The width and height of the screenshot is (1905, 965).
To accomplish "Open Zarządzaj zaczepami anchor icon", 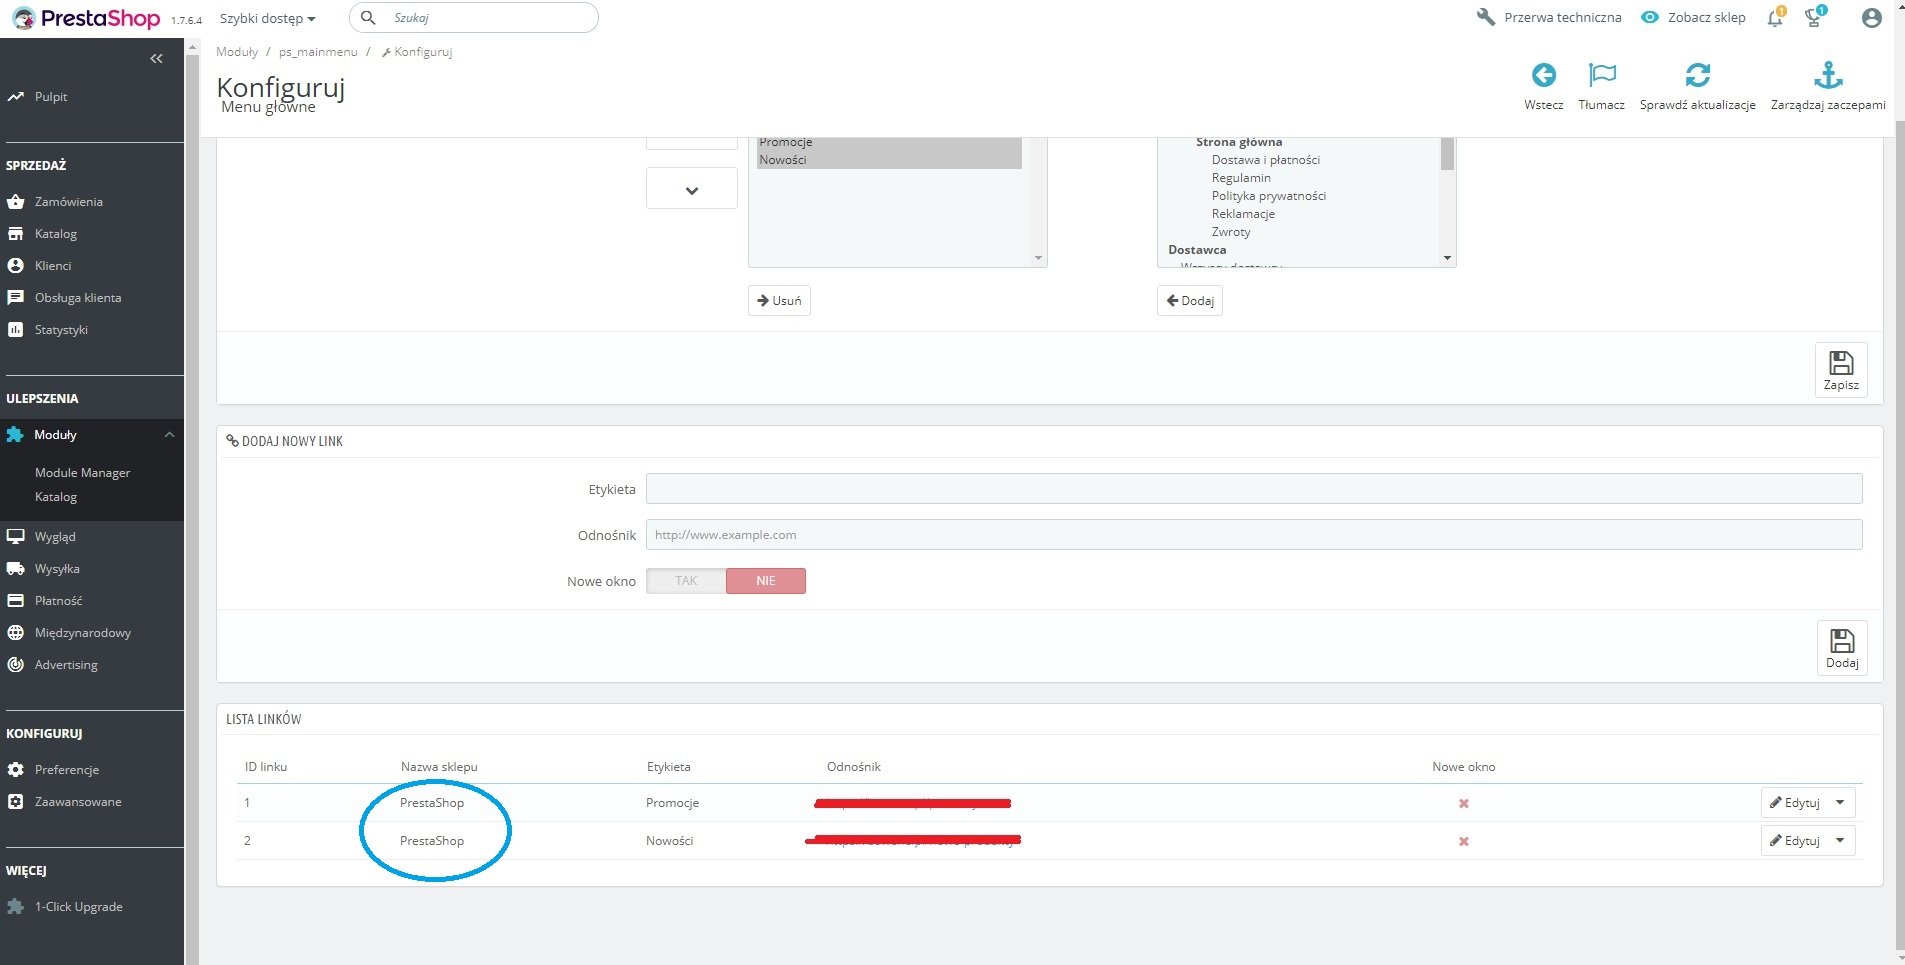I will pyautogui.click(x=1828, y=75).
